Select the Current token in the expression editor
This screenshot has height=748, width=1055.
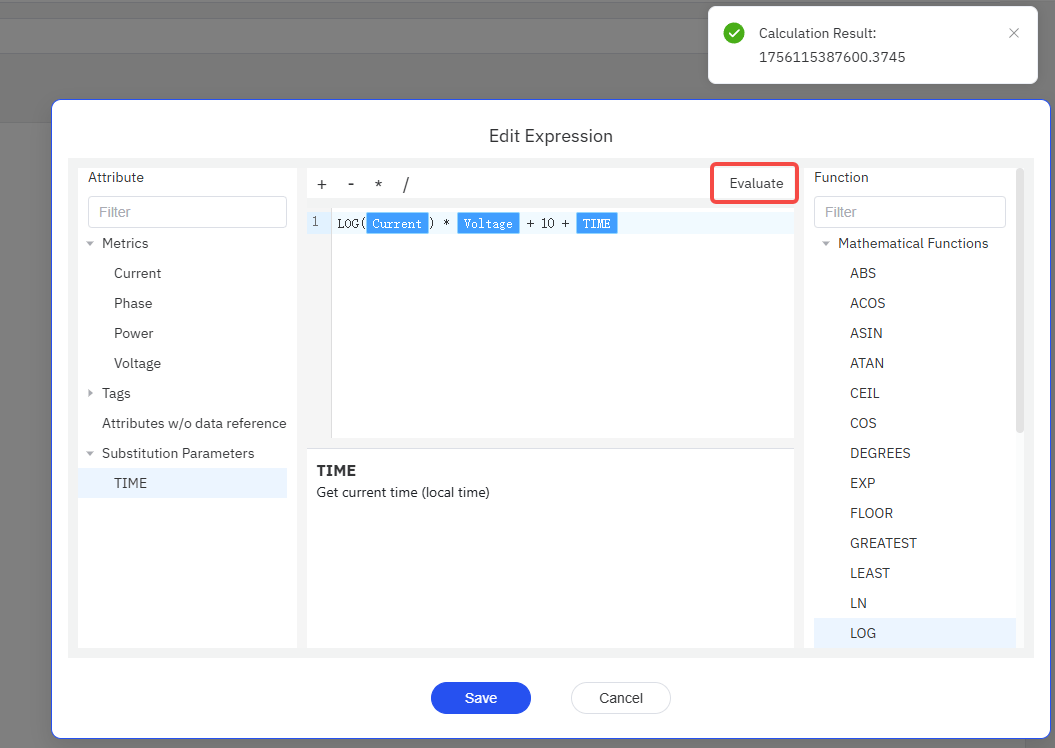tap(398, 223)
